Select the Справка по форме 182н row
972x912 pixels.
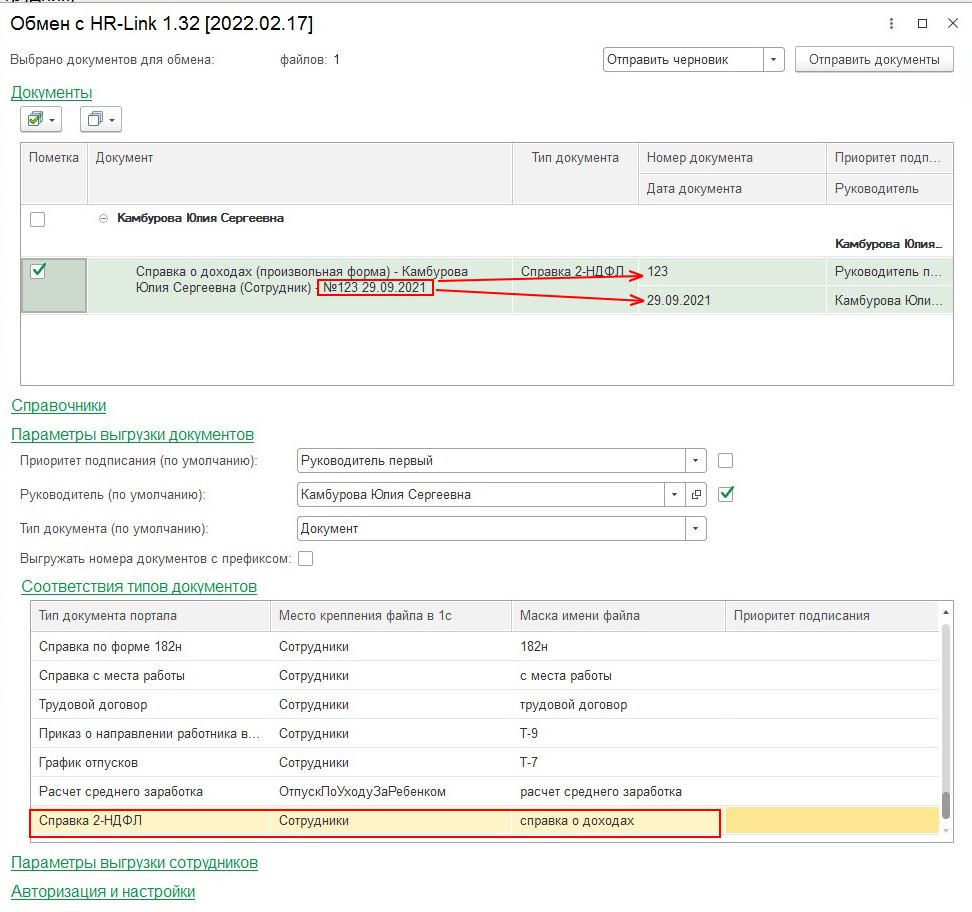point(485,647)
